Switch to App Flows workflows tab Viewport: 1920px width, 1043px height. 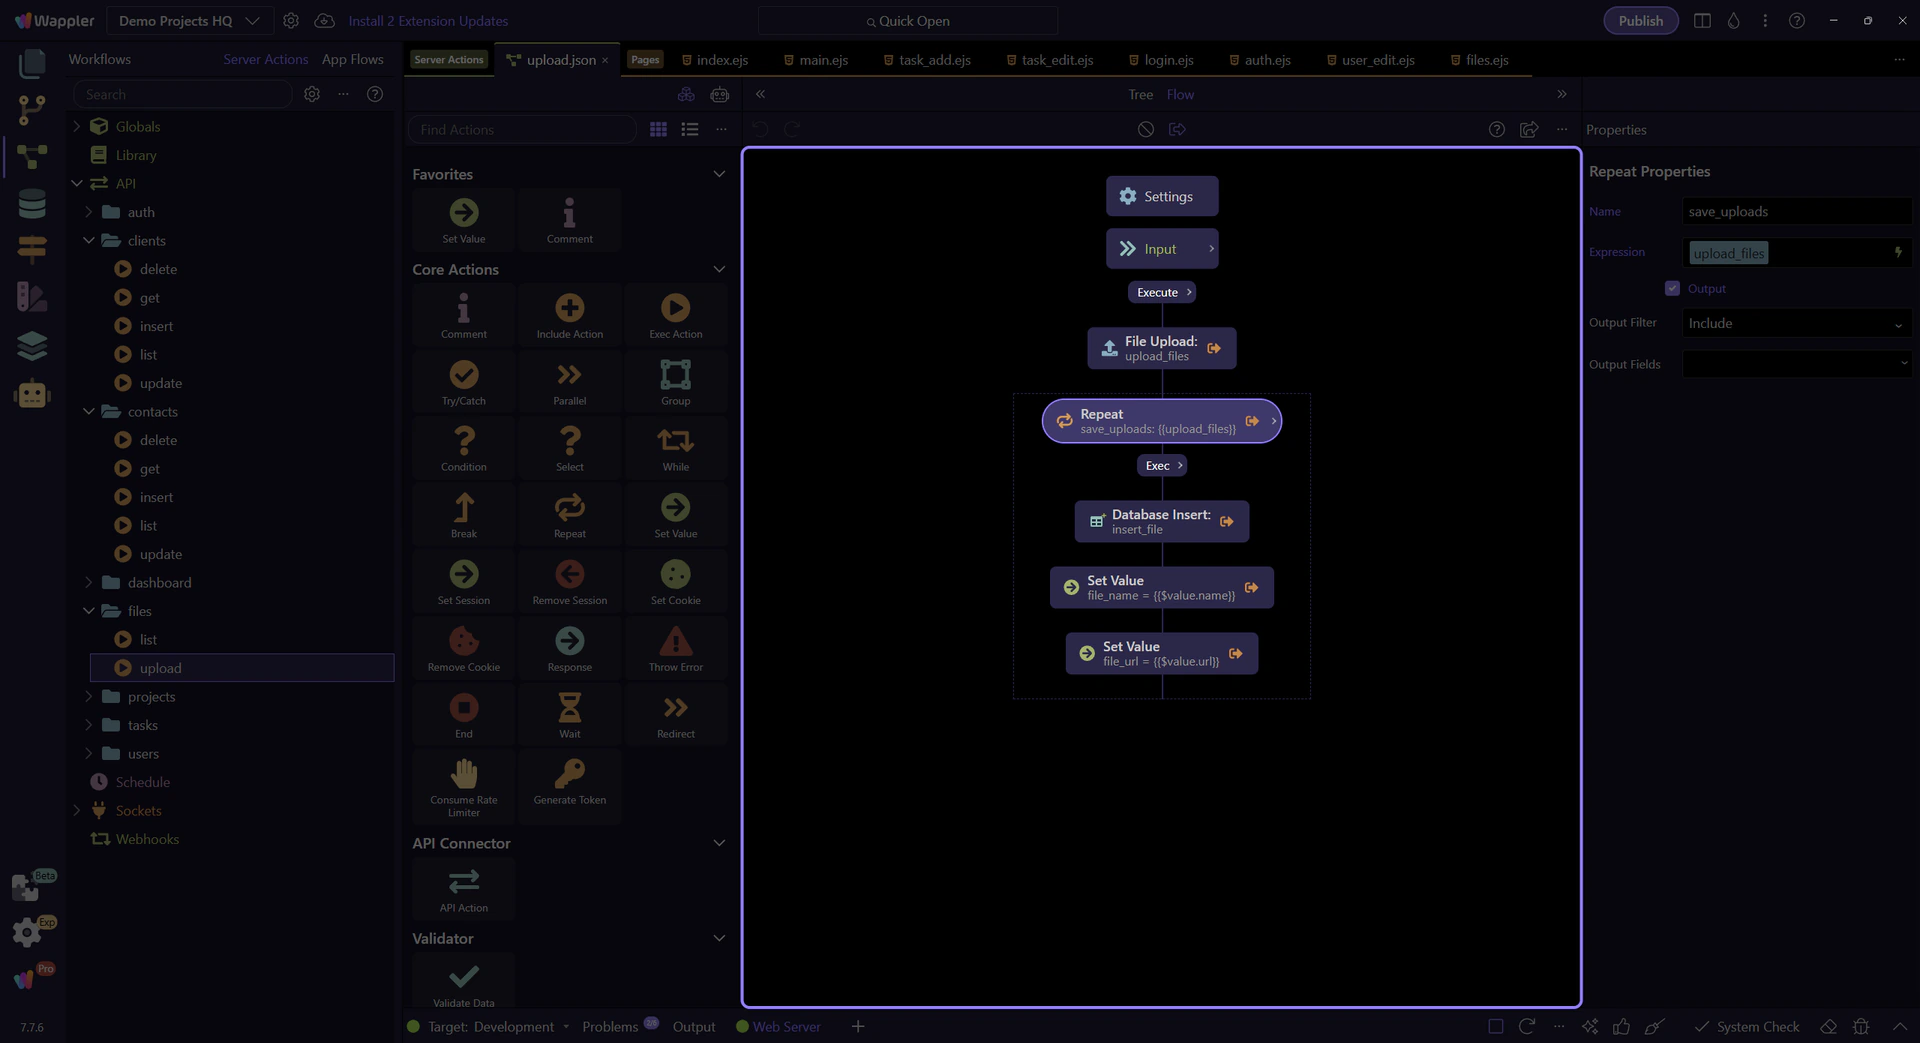(x=352, y=60)
